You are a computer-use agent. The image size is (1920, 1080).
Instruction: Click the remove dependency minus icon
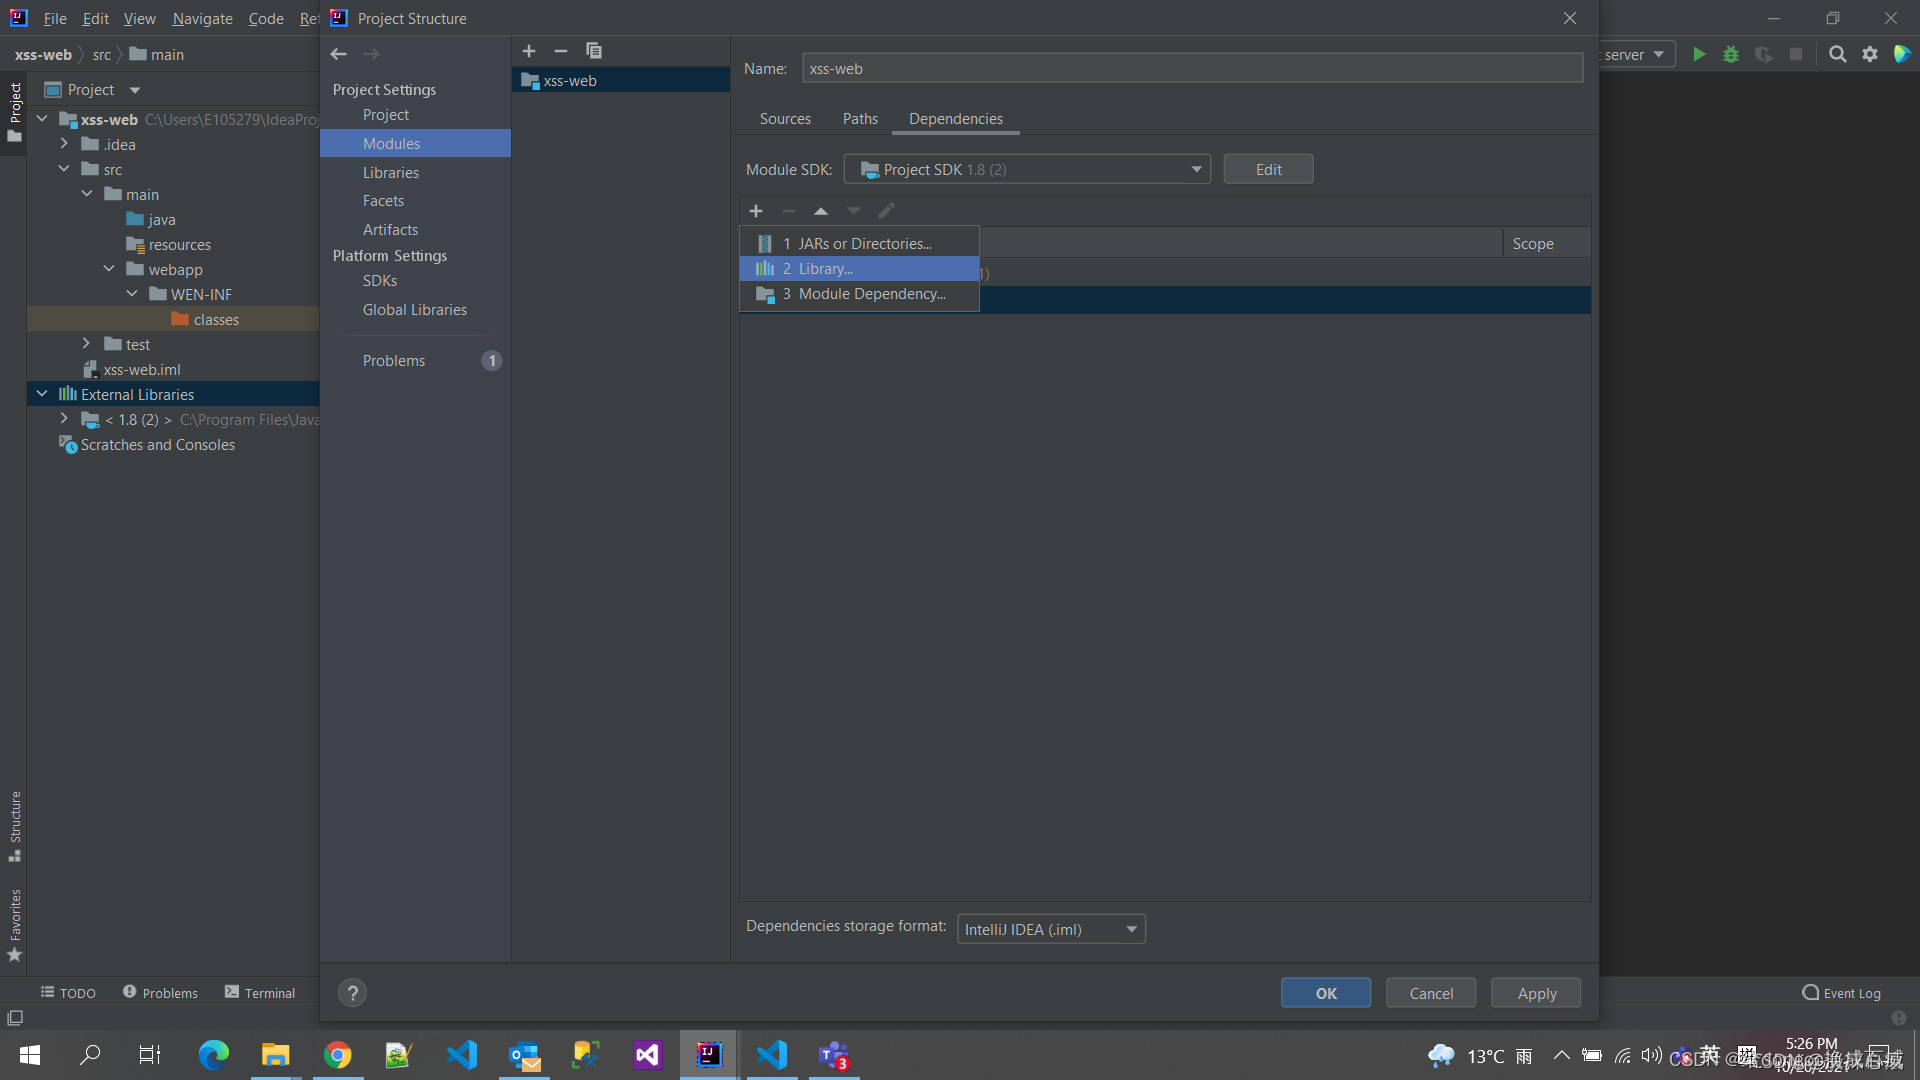[789, 211]
